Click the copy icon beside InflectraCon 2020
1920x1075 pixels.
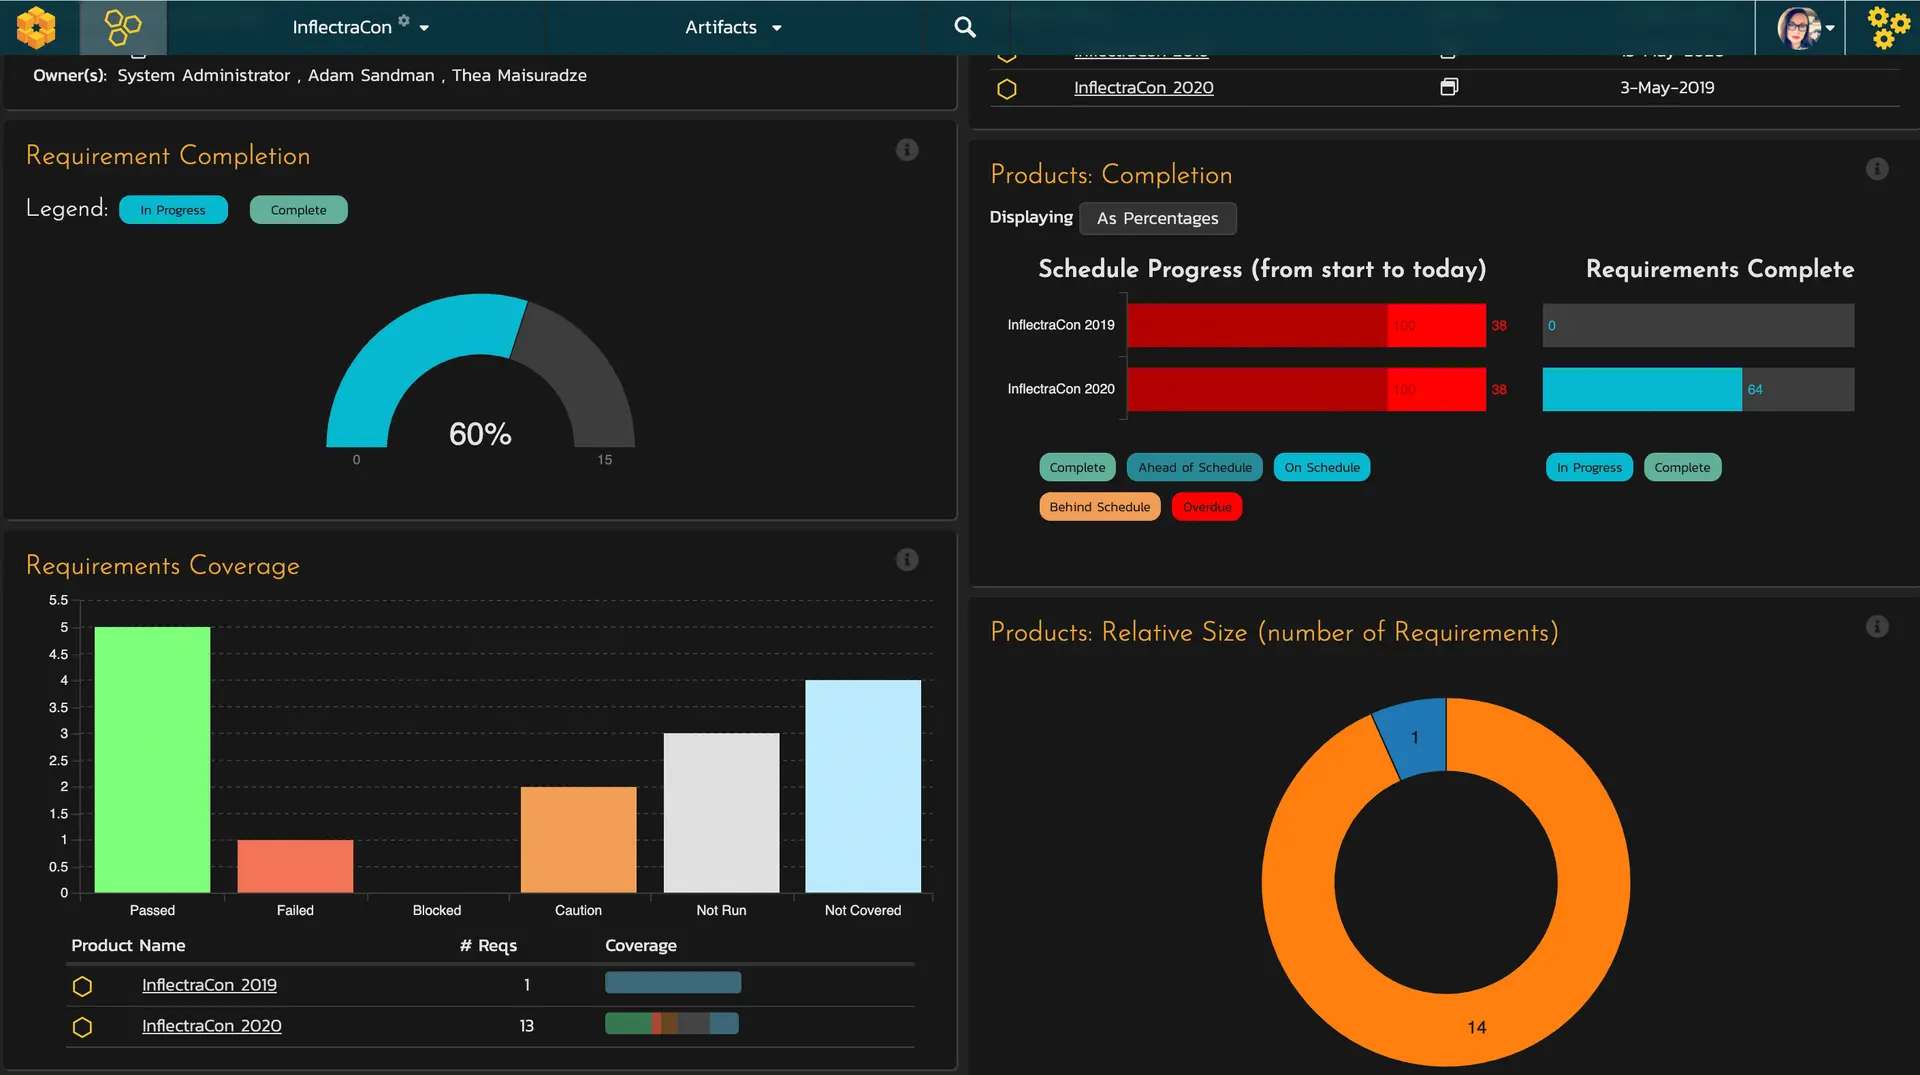click(1448, 87)
